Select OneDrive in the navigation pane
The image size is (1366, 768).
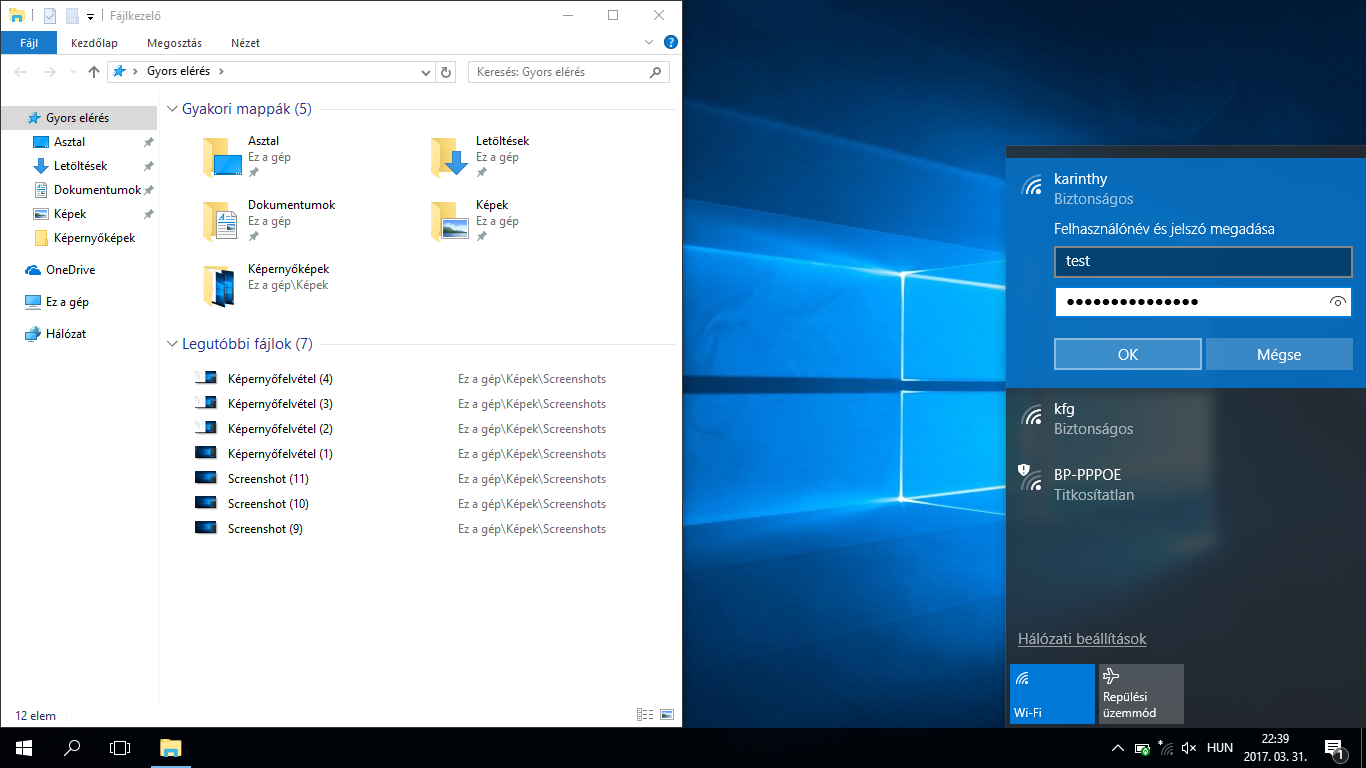coord(70,270)
